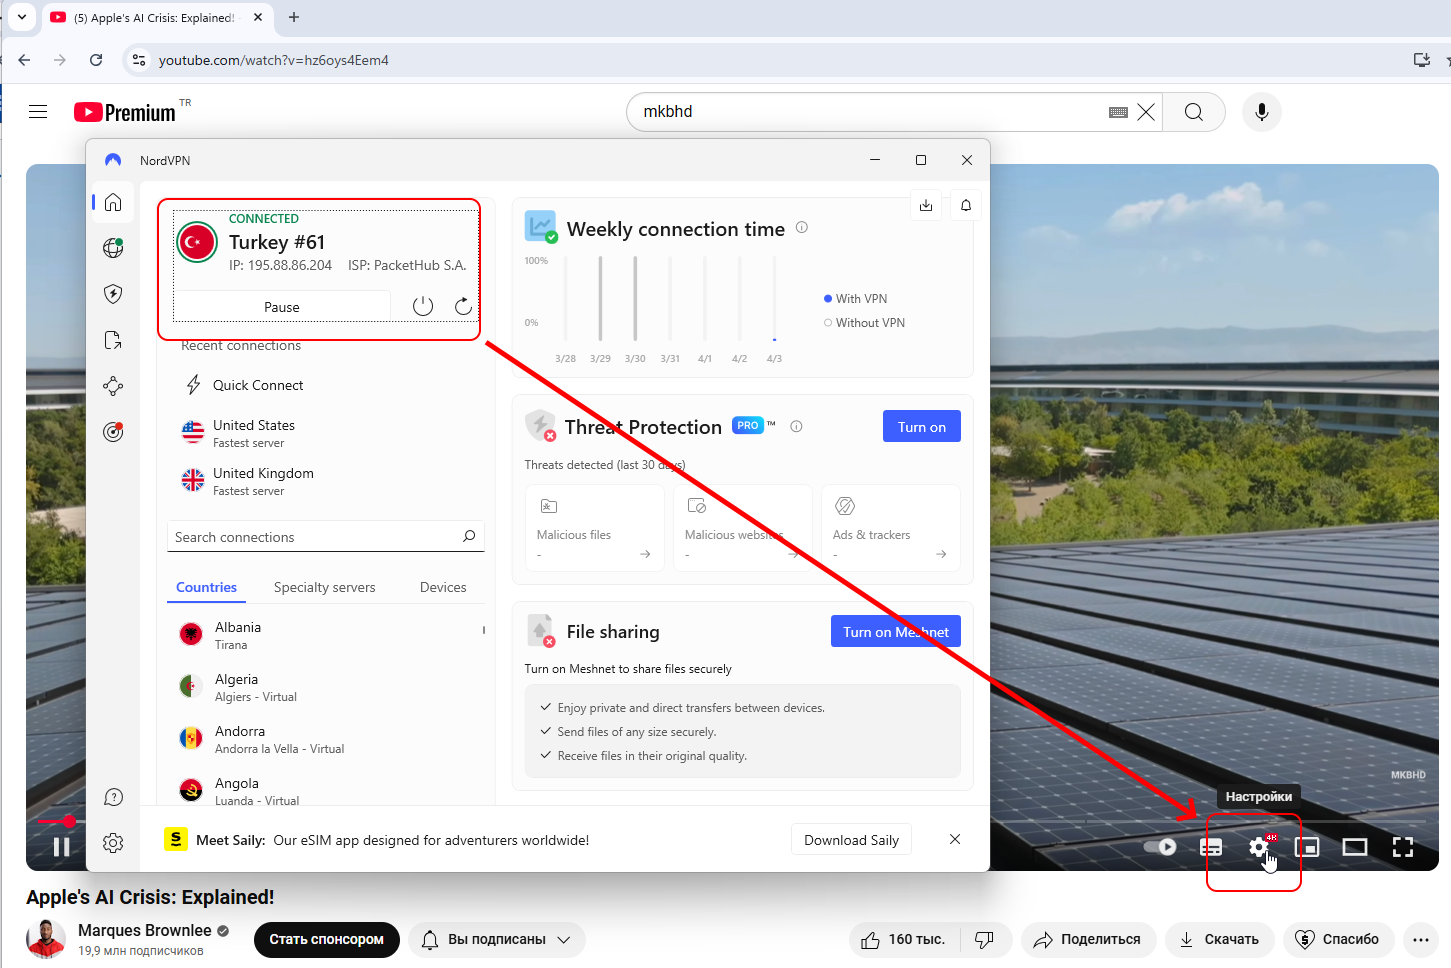
Task: Click info icon beside Threat Protection
Action: (797, 426)
